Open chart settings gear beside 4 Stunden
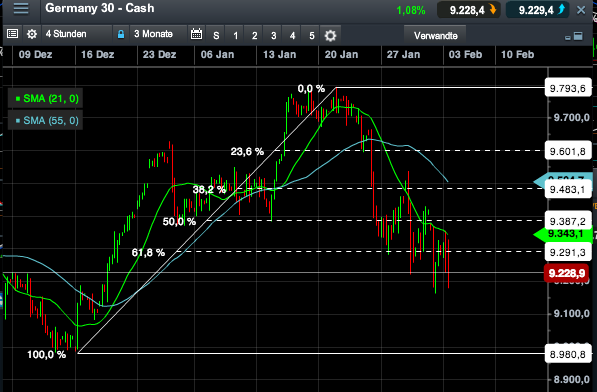This screenshot has width=597, height=392. tap(32, 34)
